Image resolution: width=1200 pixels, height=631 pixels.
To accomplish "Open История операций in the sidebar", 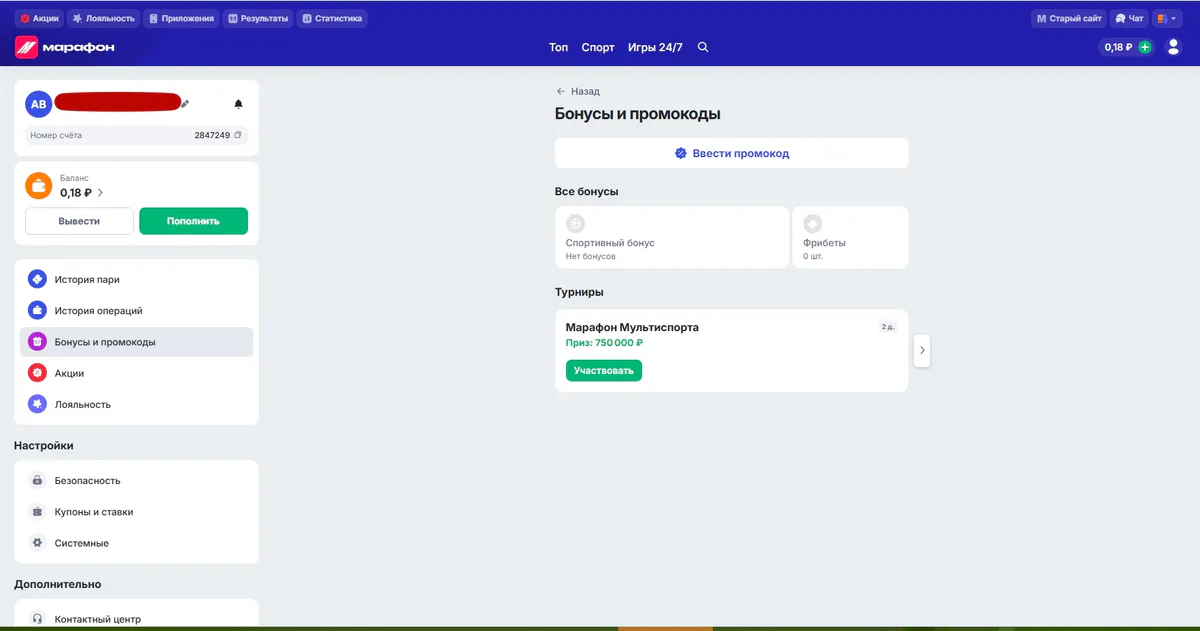I will [137, 311].
